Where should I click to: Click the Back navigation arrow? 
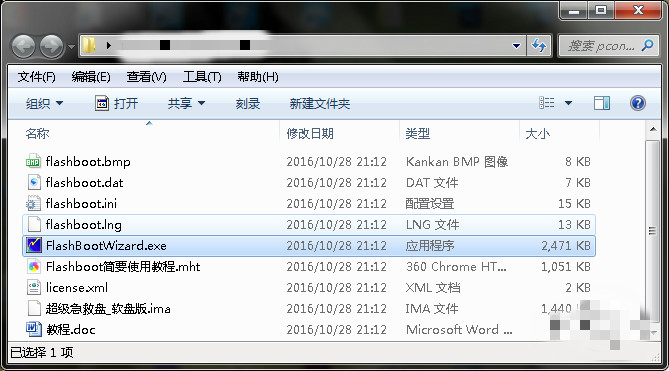pyautogui.click(x=23, y=46)
